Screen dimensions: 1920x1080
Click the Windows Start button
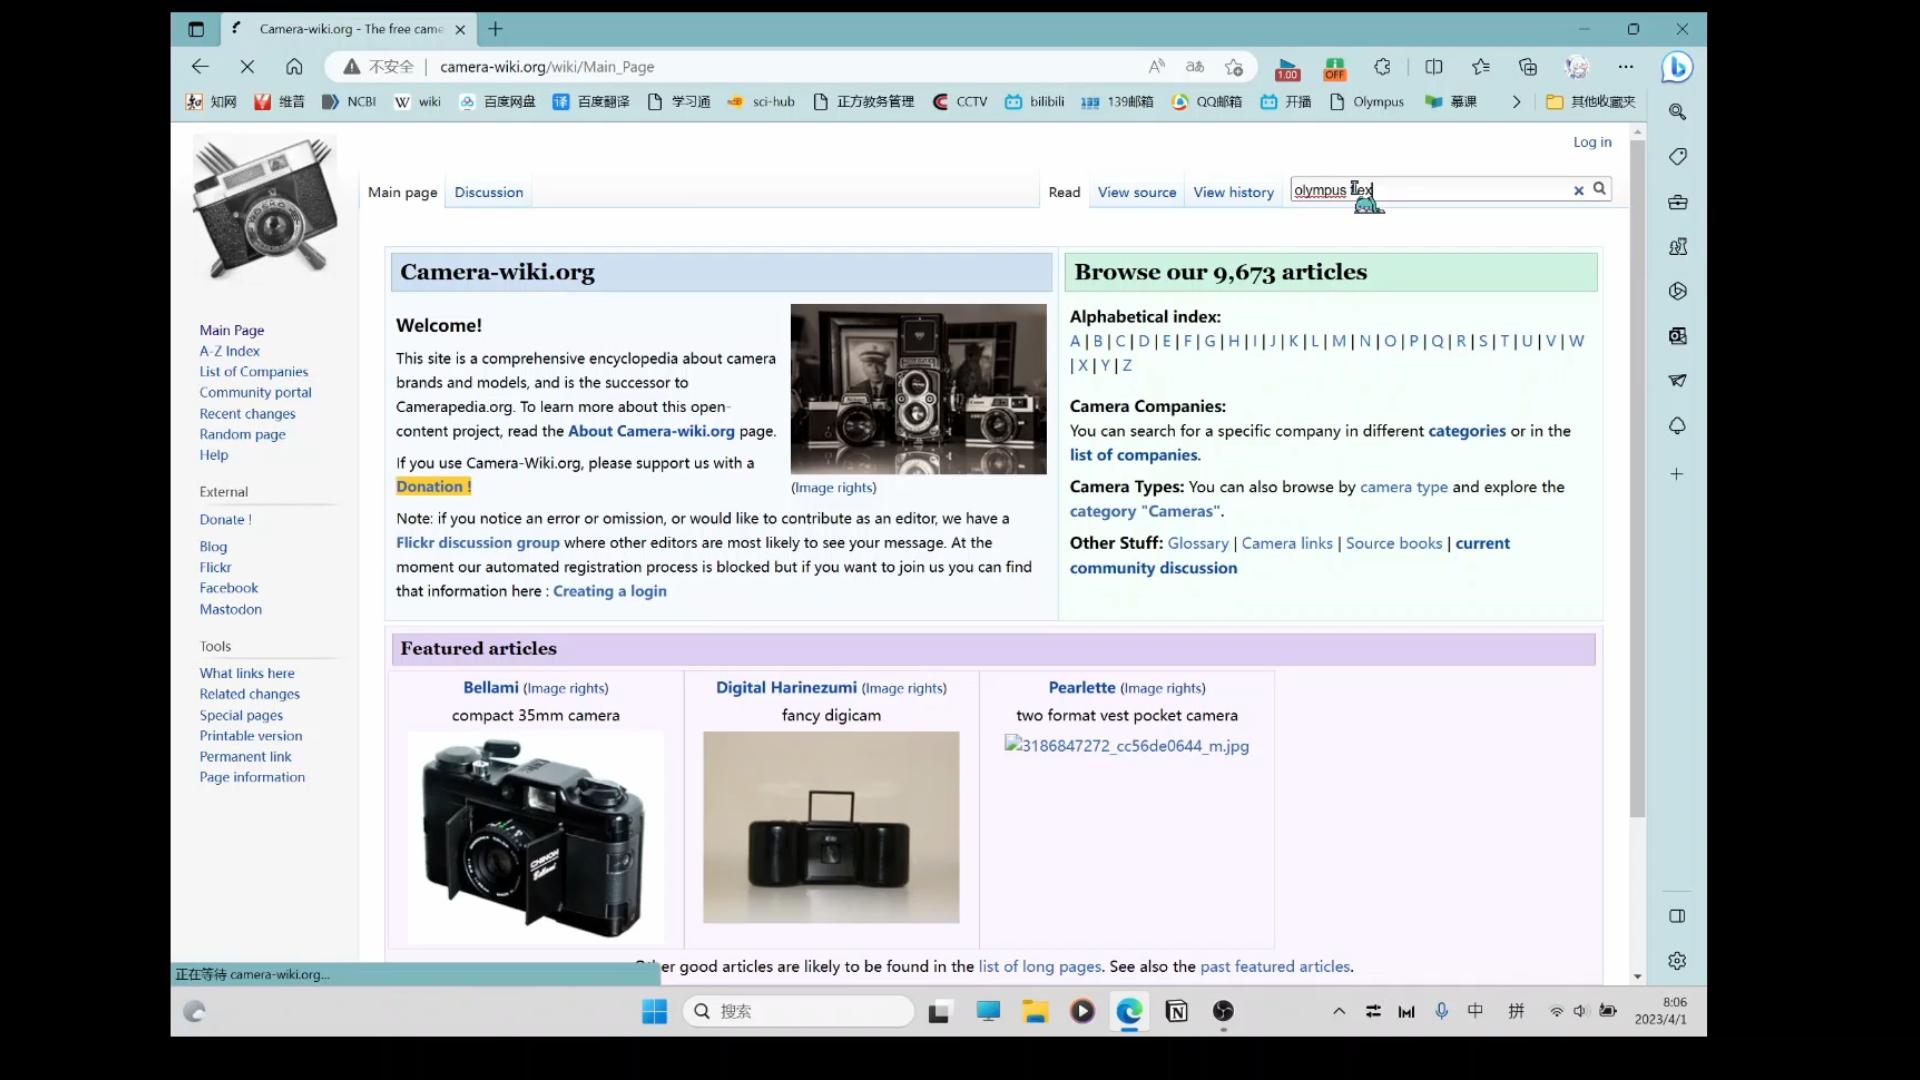click(654, 1011)
